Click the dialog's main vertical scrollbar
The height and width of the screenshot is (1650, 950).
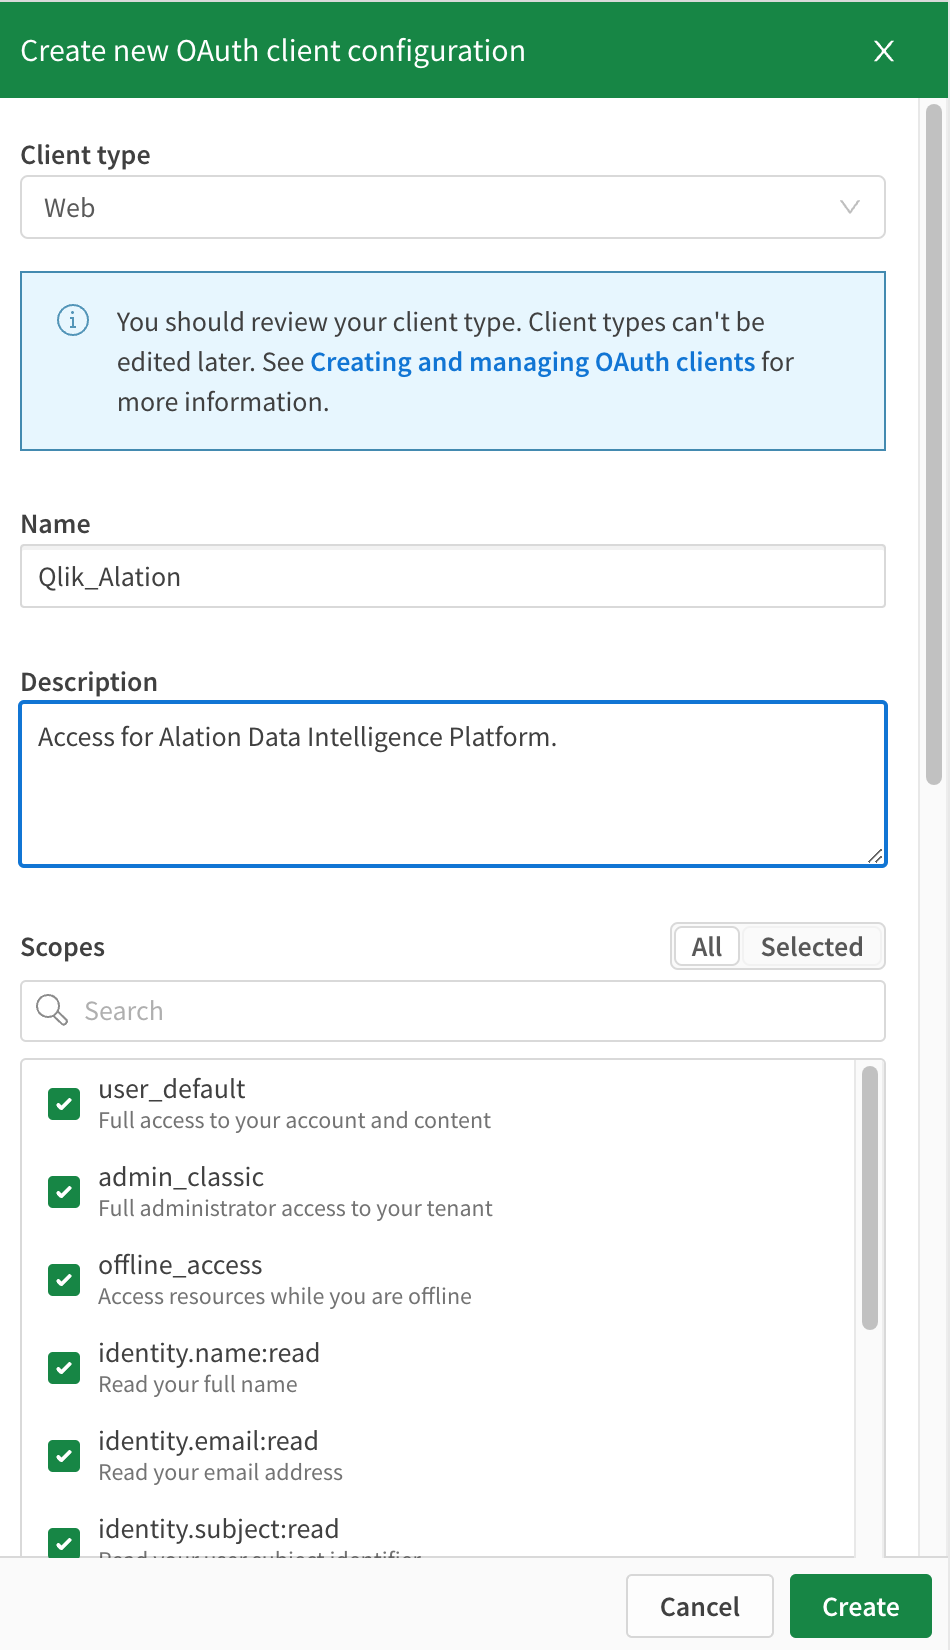click(934, 444)
